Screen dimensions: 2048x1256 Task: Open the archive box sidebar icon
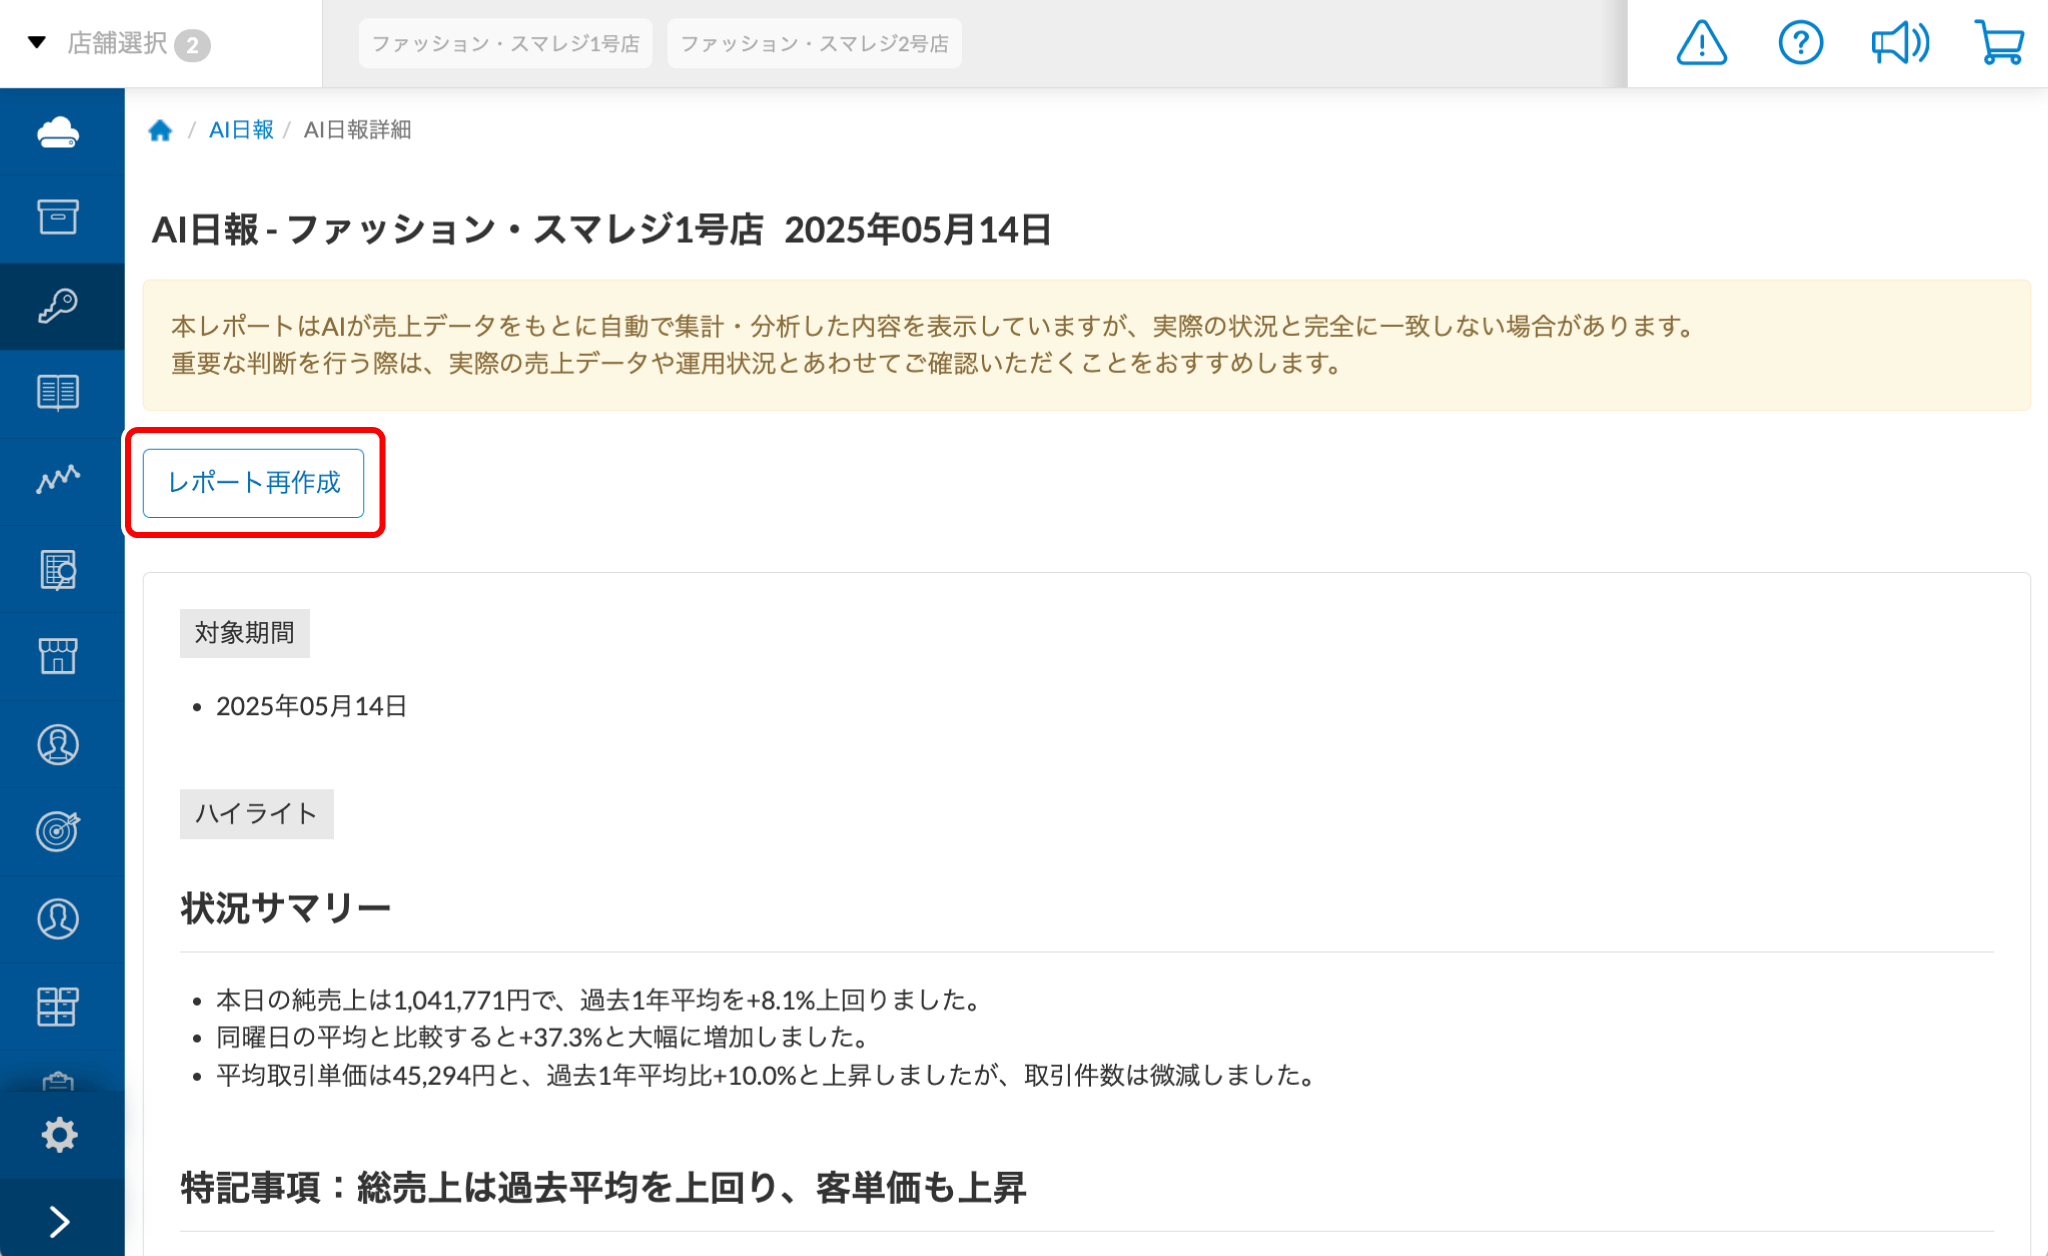(x=58, y=217)
